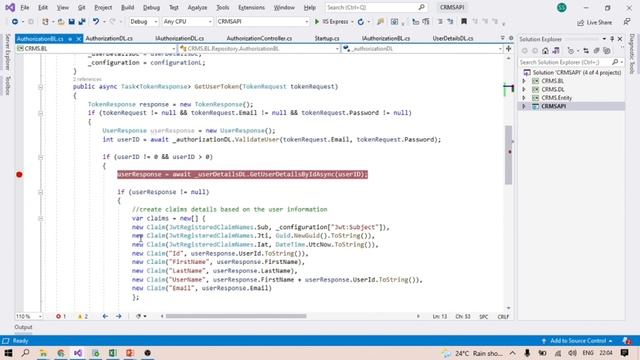640x360 pixels.
Task: Expand the CRMS.BL project node
Action: pos(524,81)
